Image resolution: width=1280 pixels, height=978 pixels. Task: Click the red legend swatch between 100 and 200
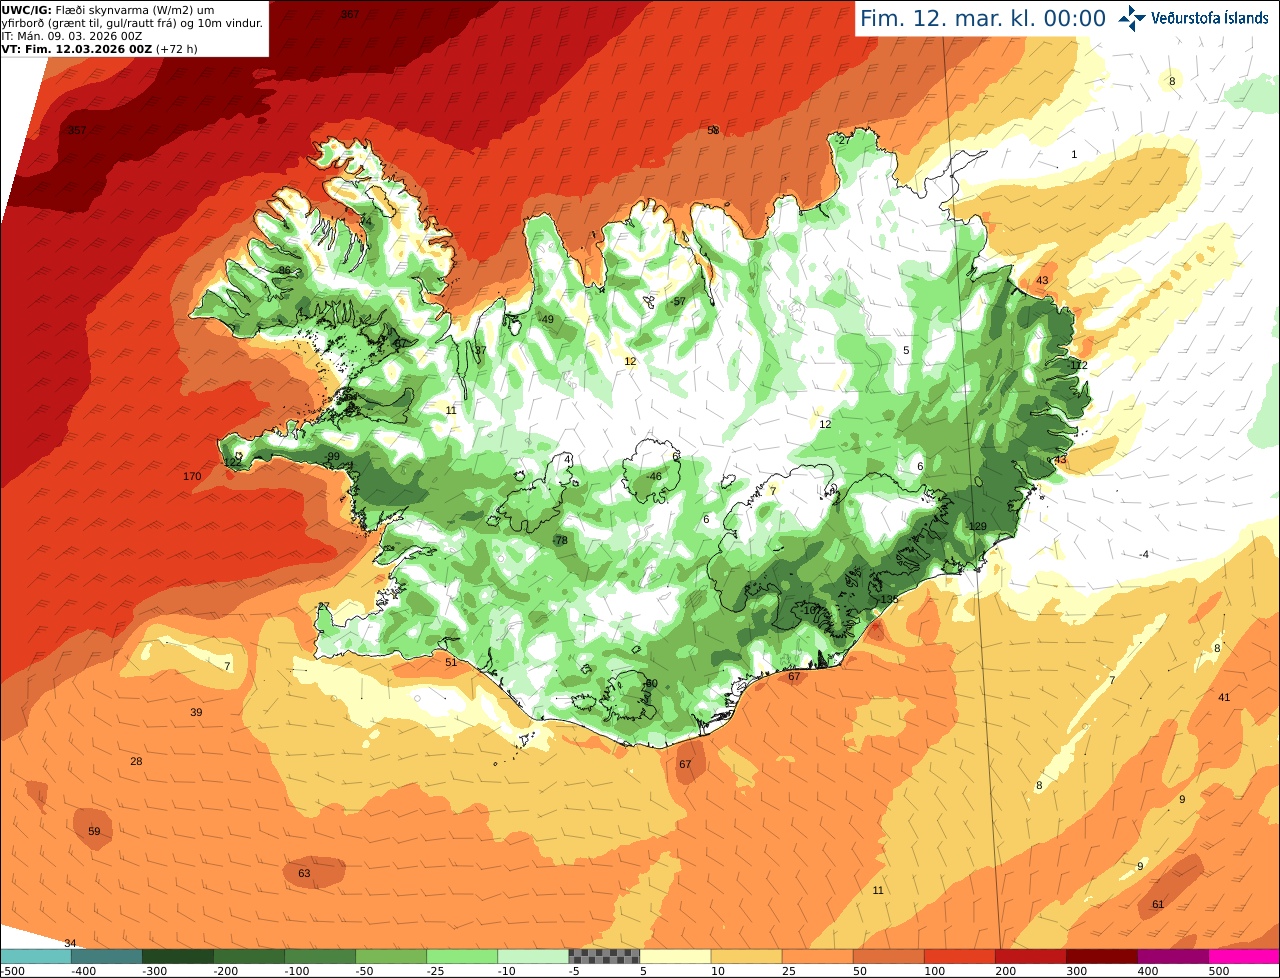[x=959, y=957]
